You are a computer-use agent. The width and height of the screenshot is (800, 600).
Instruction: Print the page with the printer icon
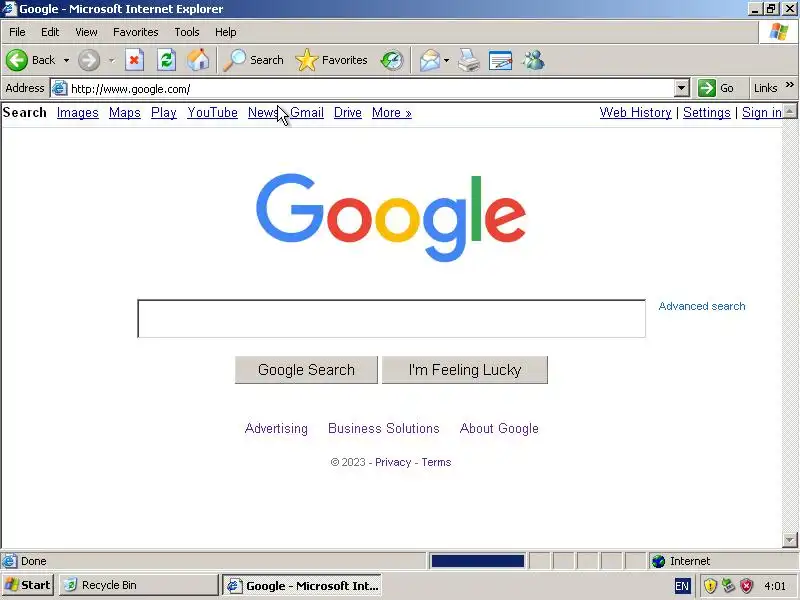point(468,60)
